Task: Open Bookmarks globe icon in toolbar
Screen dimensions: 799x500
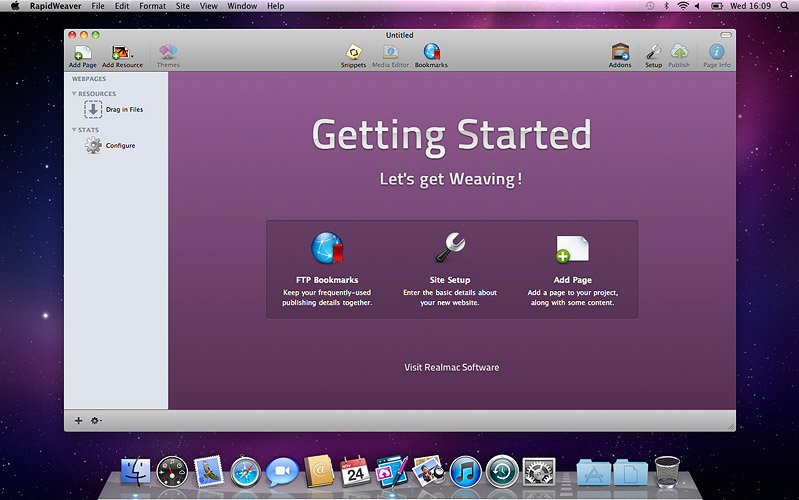Action: 431,52
